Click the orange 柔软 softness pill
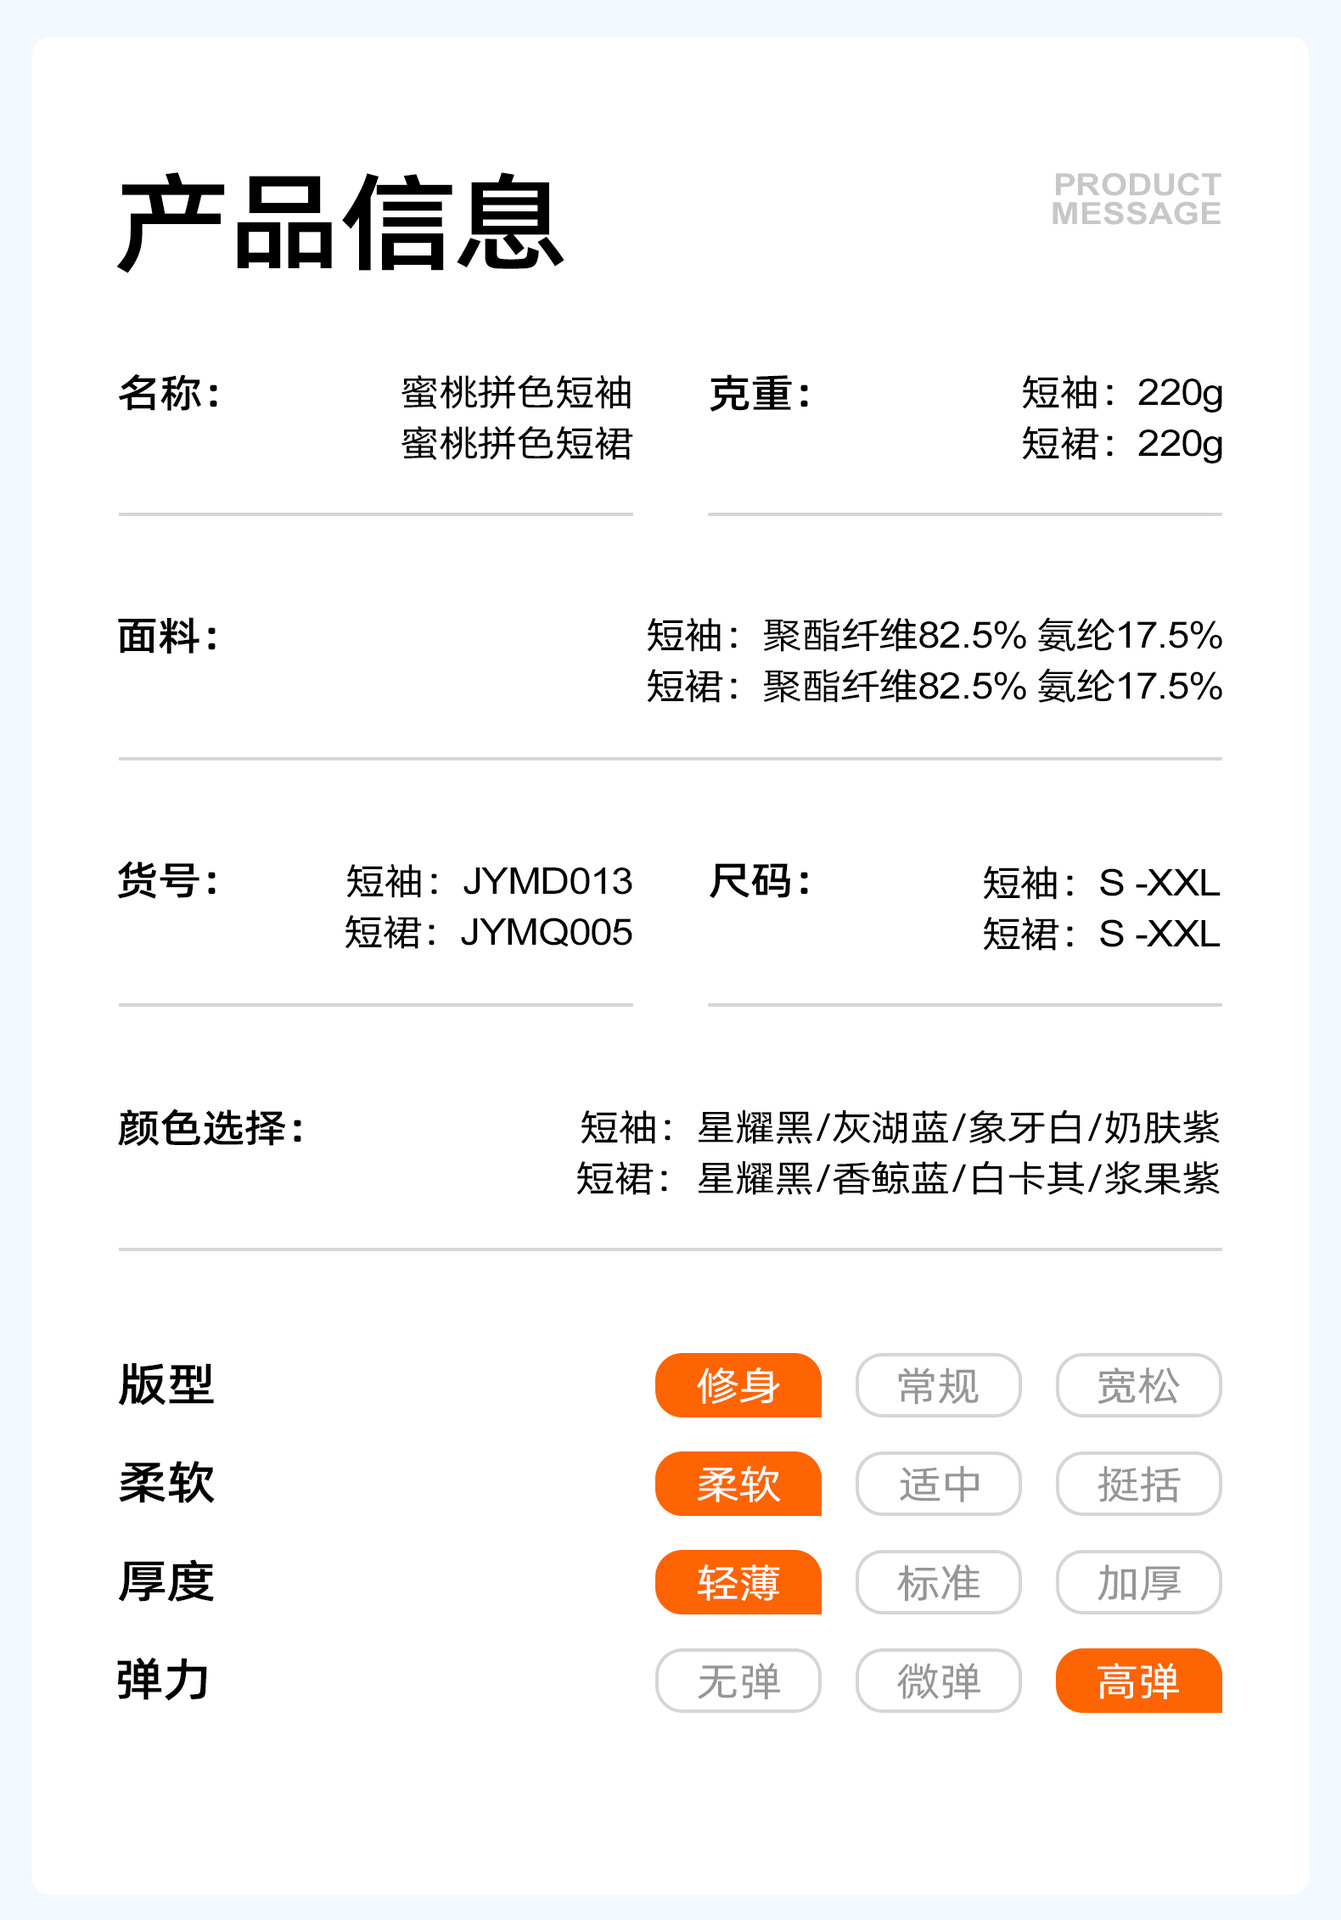This screenshot has height=1920, width=1341. tap(738, 1483)
